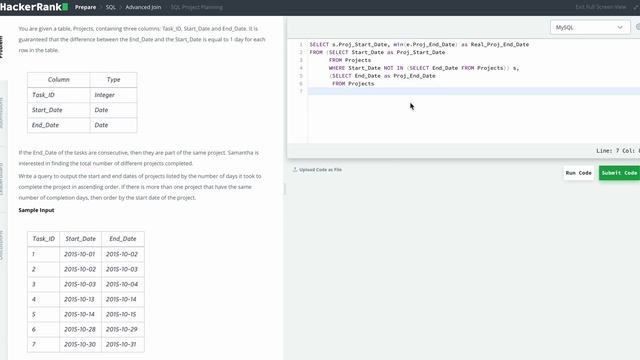Open the MySQL language dropdown
Image resolution: width=640 pixels, height=360 pixels.
pos(589,27)
